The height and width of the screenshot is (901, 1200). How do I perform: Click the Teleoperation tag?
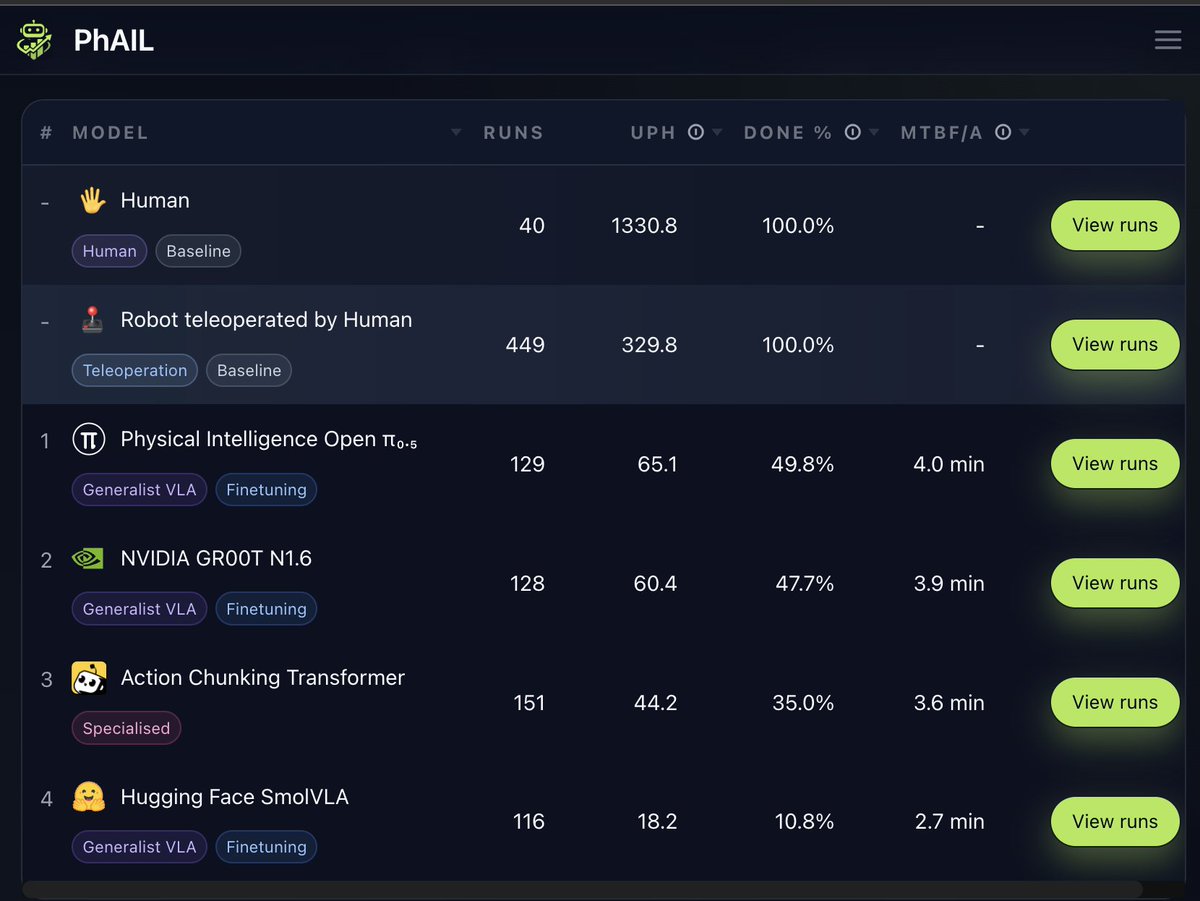[x=135, y=370]
